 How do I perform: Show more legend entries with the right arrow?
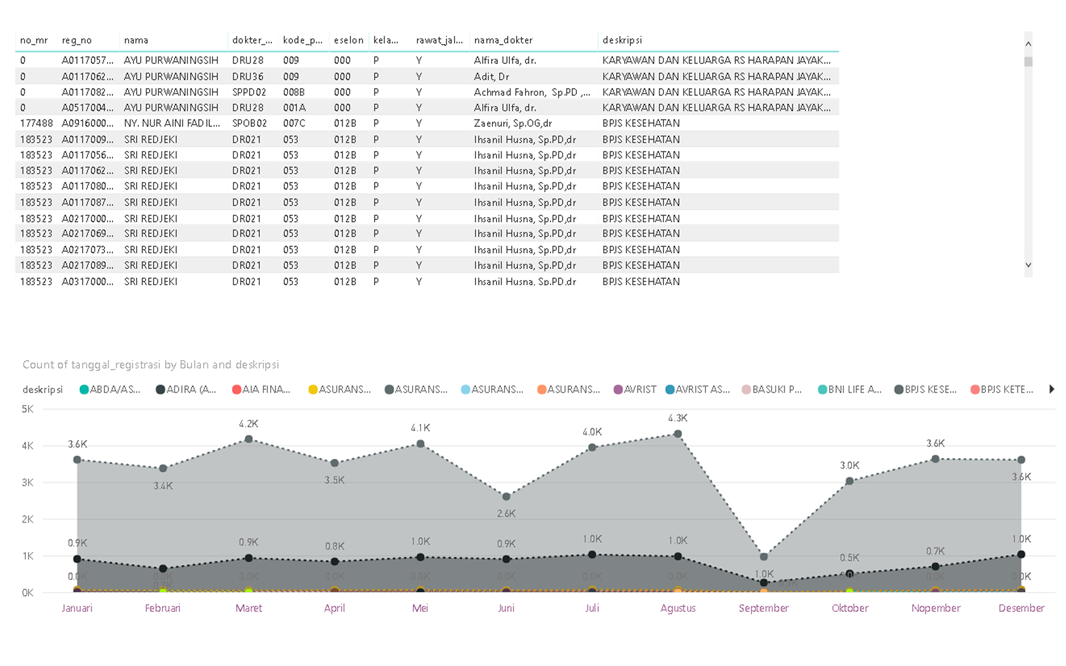tap(1052, 389)
